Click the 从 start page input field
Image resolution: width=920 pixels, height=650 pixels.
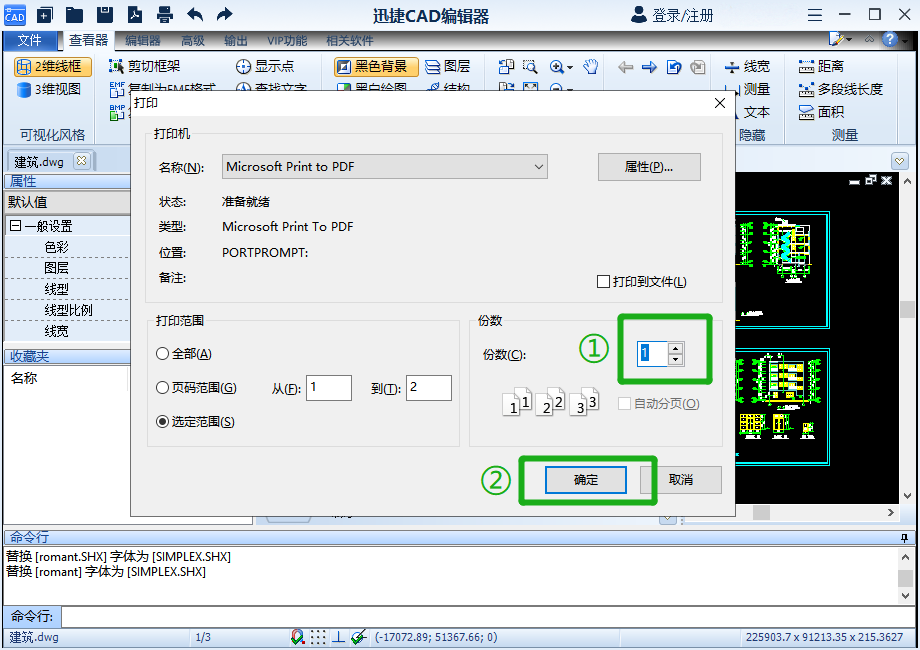tap(329, 388)
